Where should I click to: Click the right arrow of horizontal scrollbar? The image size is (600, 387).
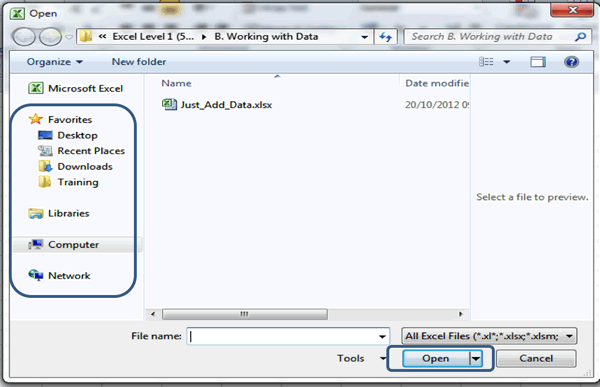461,314
